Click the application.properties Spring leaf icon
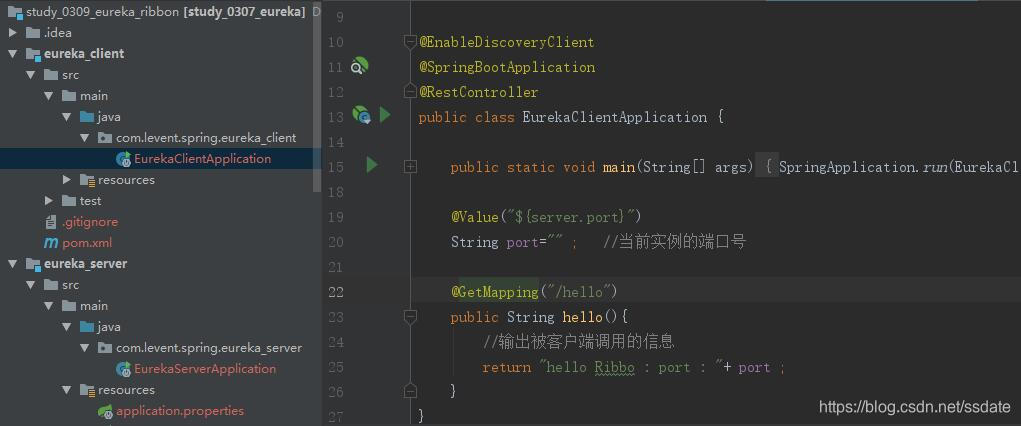Viewport: 1021px width, 426px height. pyautogui.click(x=105, y=411)
